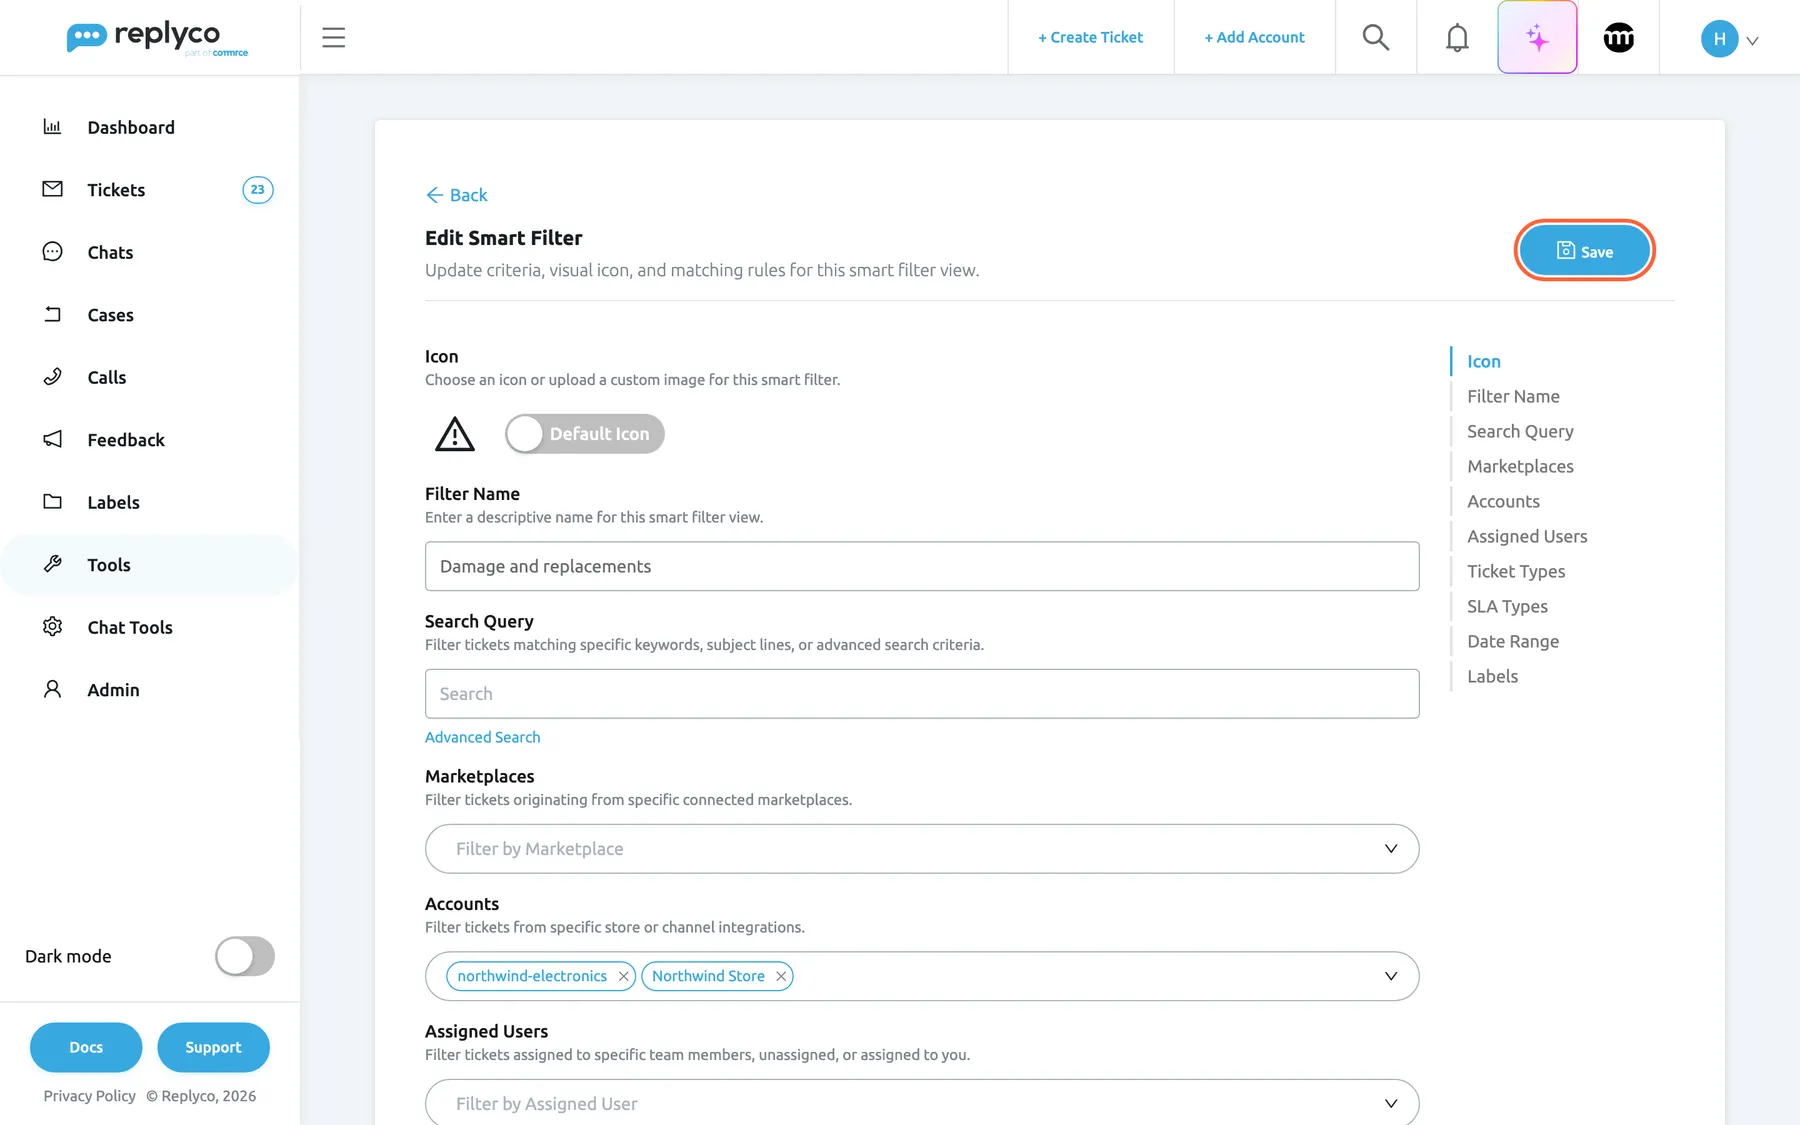Open Tickets in sidebar
This screenshot has width=1800, height=1125.
[116, 190]
